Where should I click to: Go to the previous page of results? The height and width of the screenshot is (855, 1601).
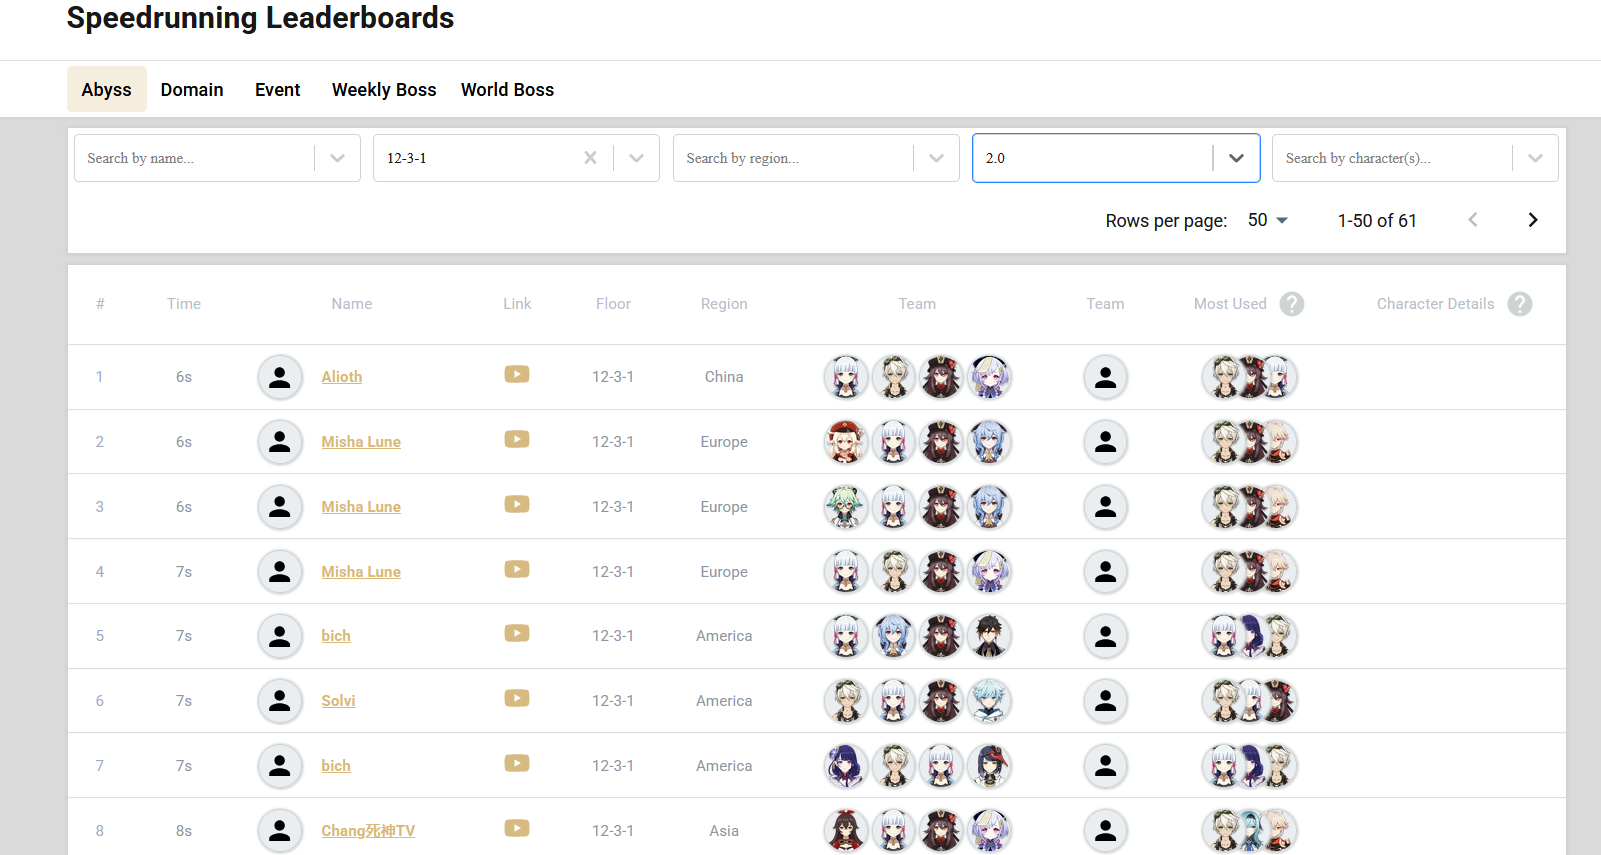1473,220
